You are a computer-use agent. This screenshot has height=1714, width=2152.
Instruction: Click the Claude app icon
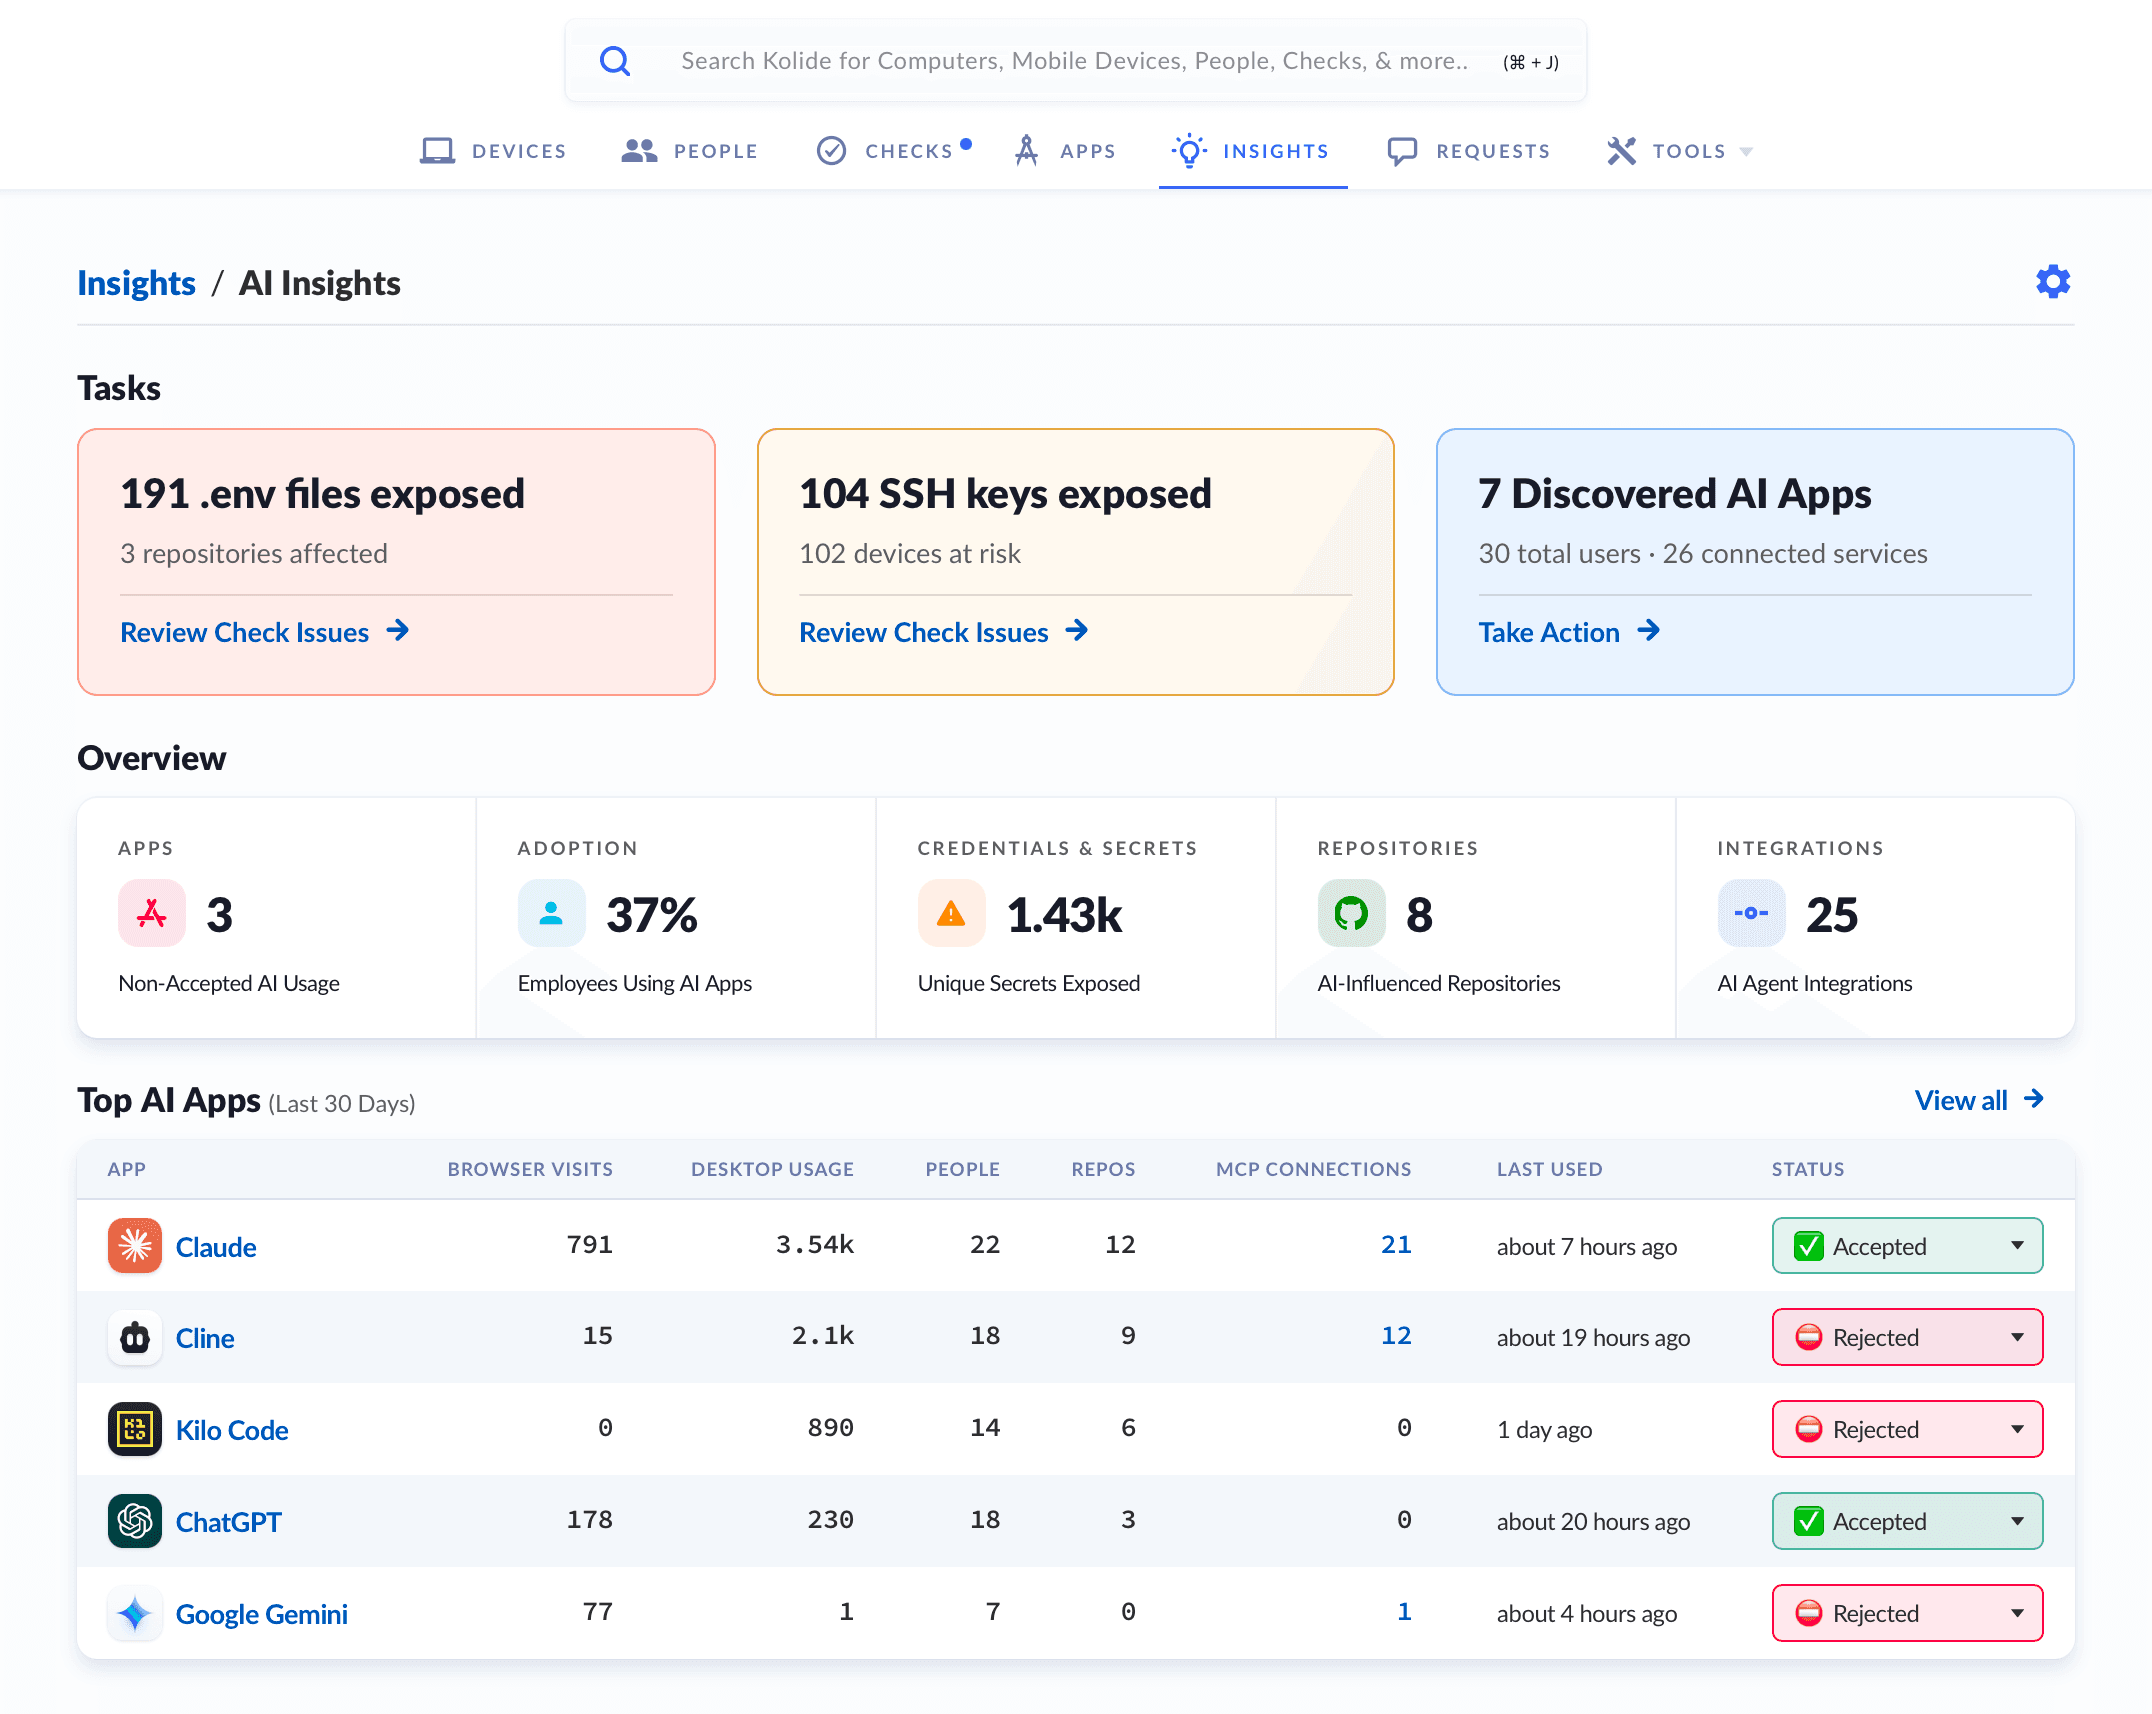click(x=135, y=1246)
